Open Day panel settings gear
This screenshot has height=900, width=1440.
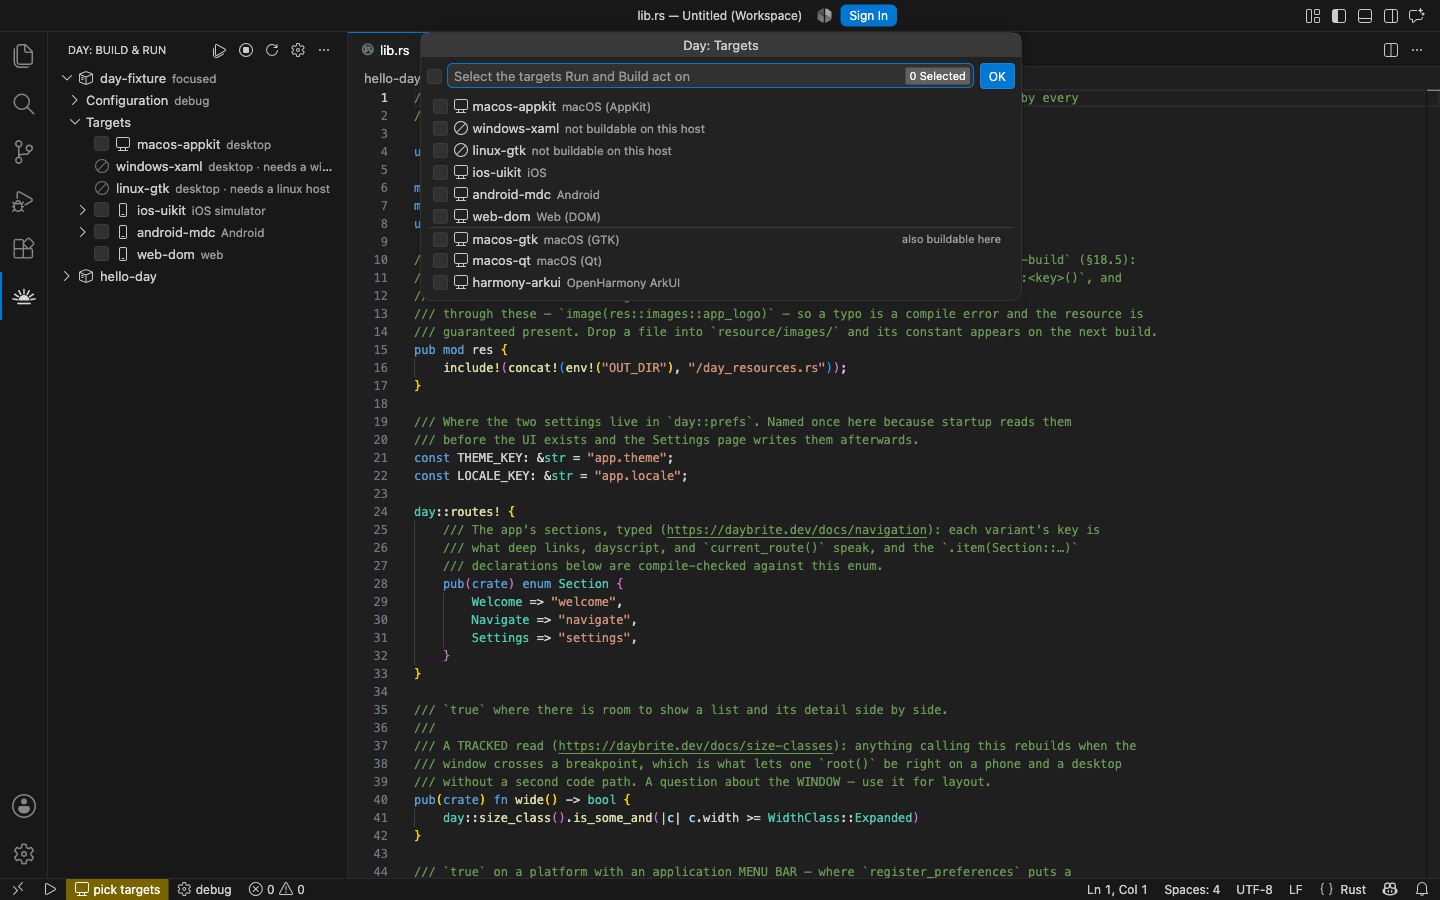click(x=298, y=50)
